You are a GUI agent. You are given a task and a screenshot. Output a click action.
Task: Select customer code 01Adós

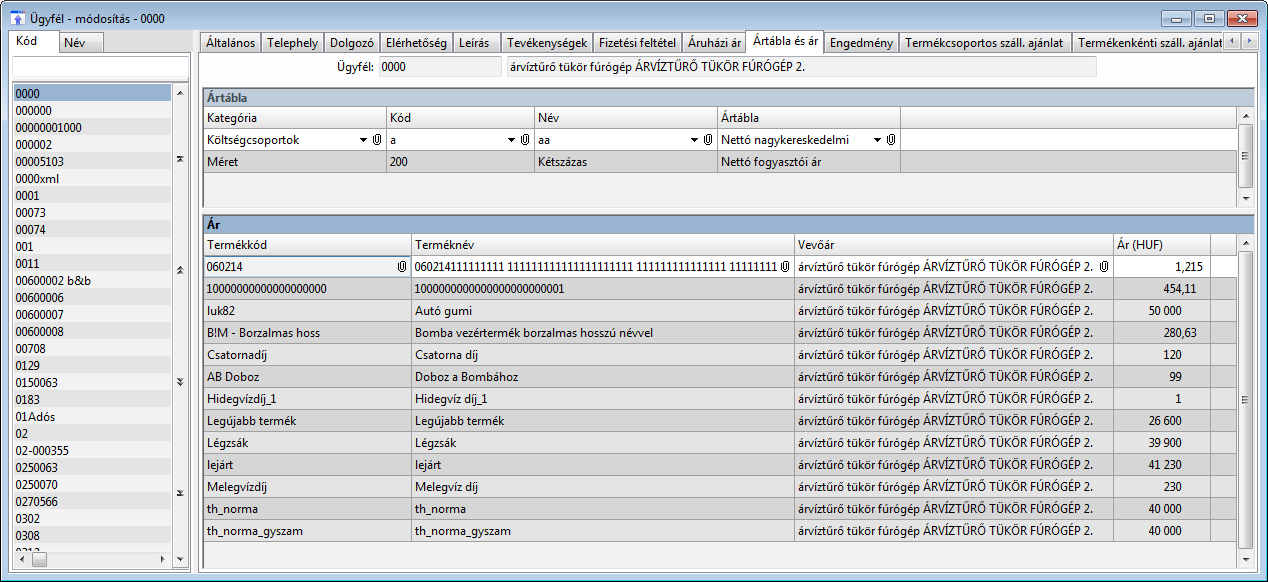coord(92,416)
